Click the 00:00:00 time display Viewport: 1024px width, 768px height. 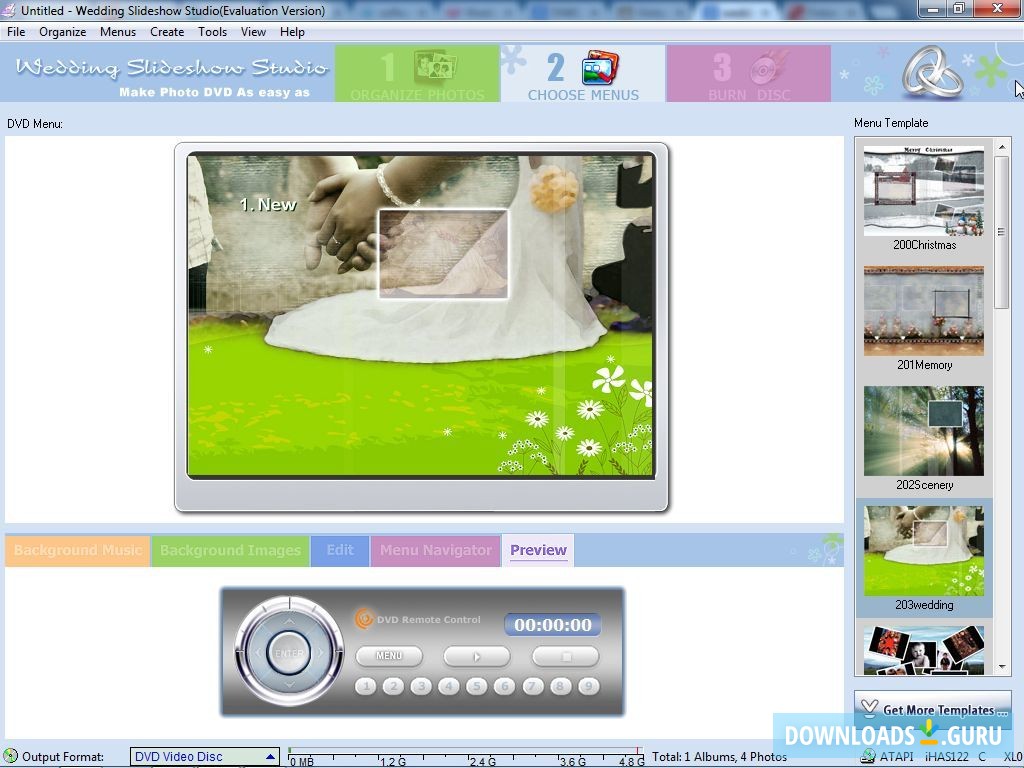(552, 624)
